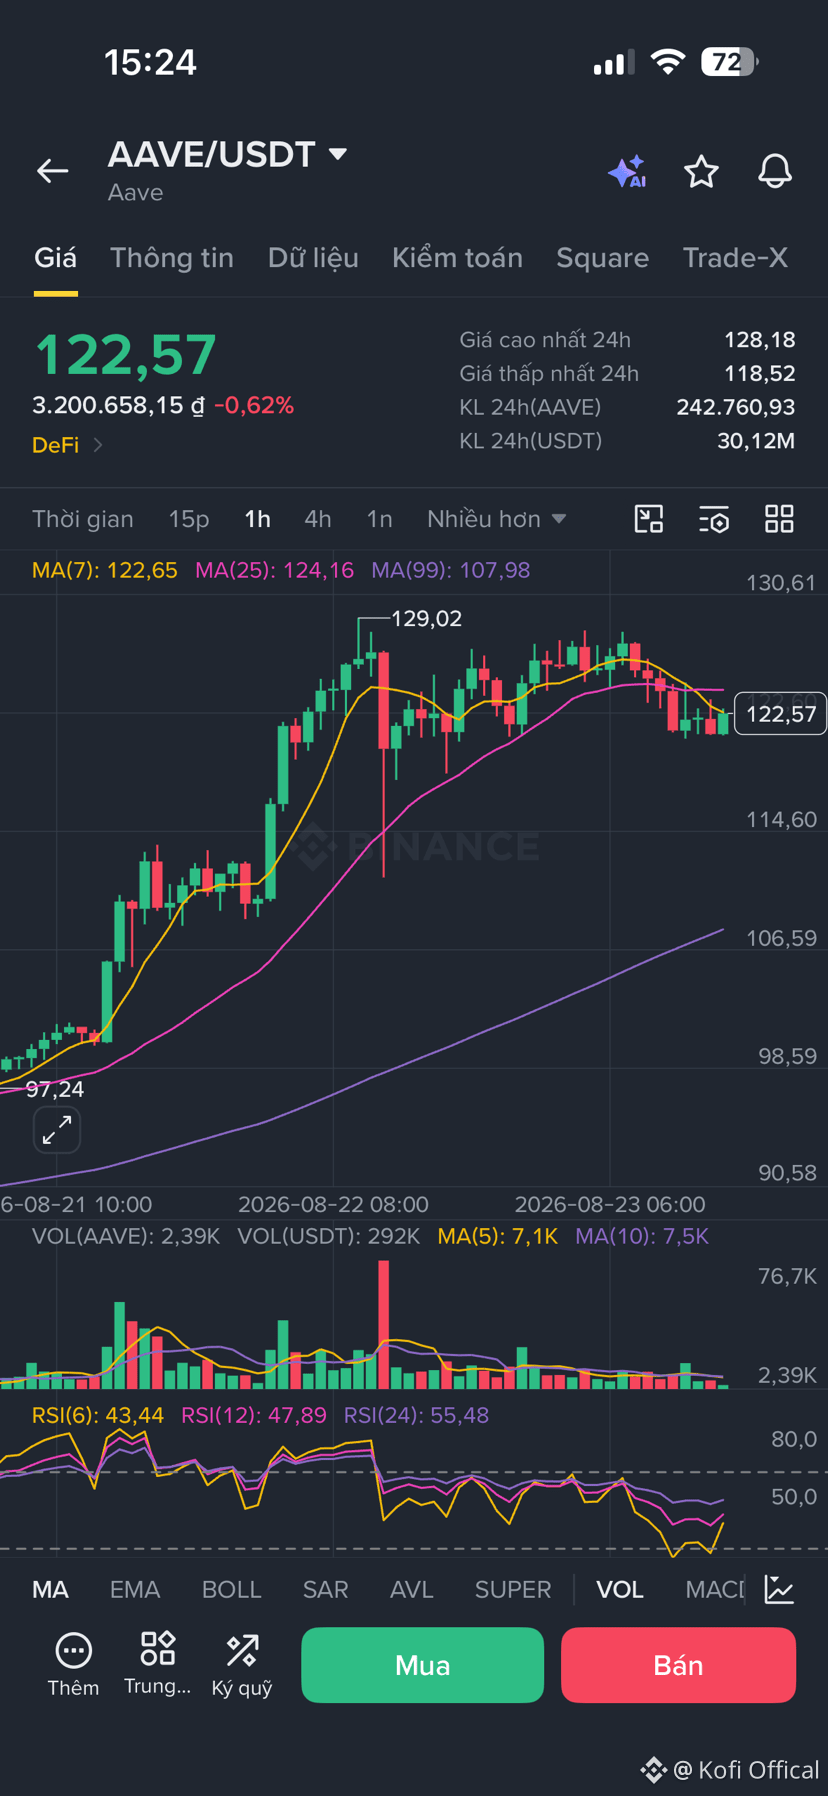Switch to the Thông tin tab
828x1796 pixels.
coord(172,258)
